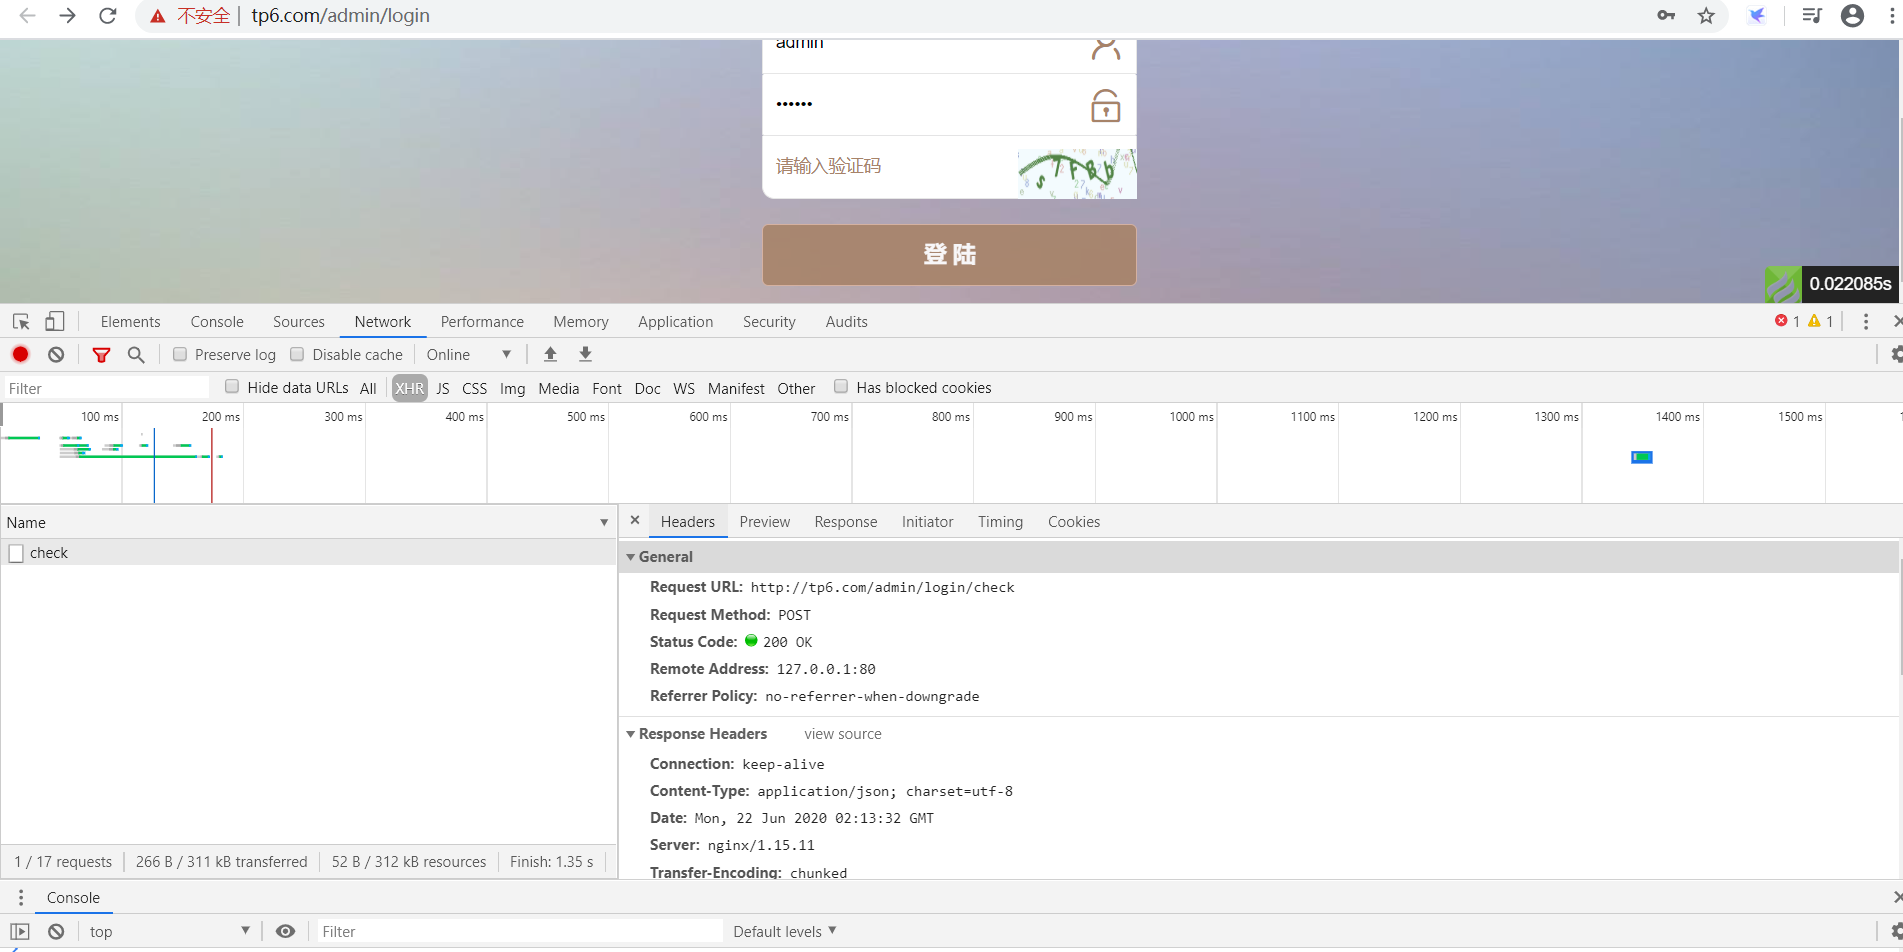
Task: Open the console drawer three-dot menu
Action: [x=21, y=897]
